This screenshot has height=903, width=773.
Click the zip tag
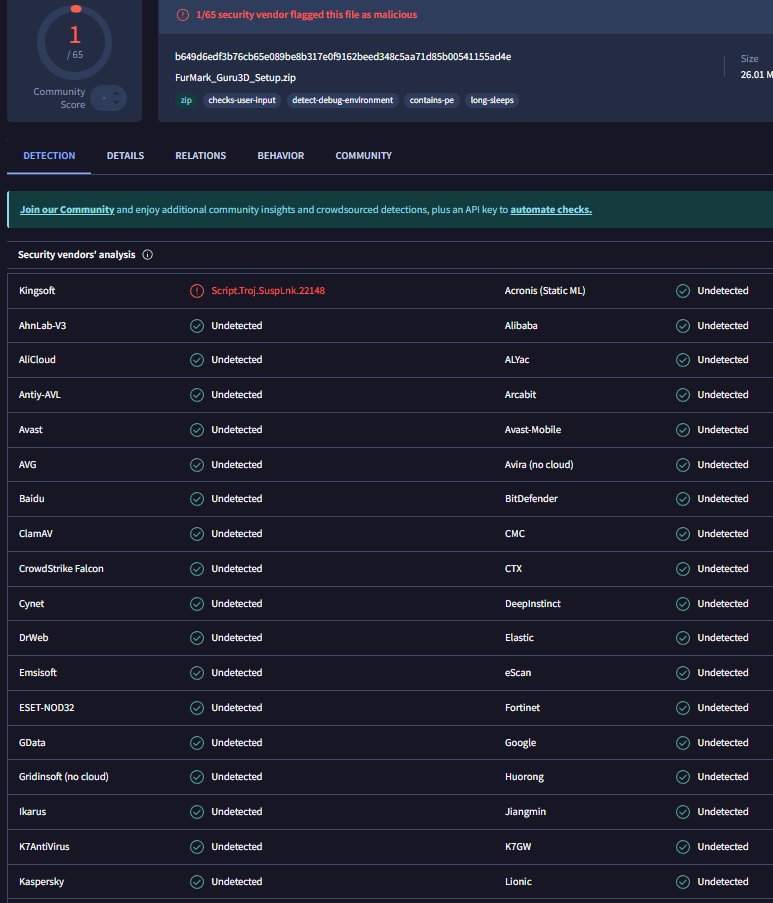pyautogui.click(x=186, y=100)
